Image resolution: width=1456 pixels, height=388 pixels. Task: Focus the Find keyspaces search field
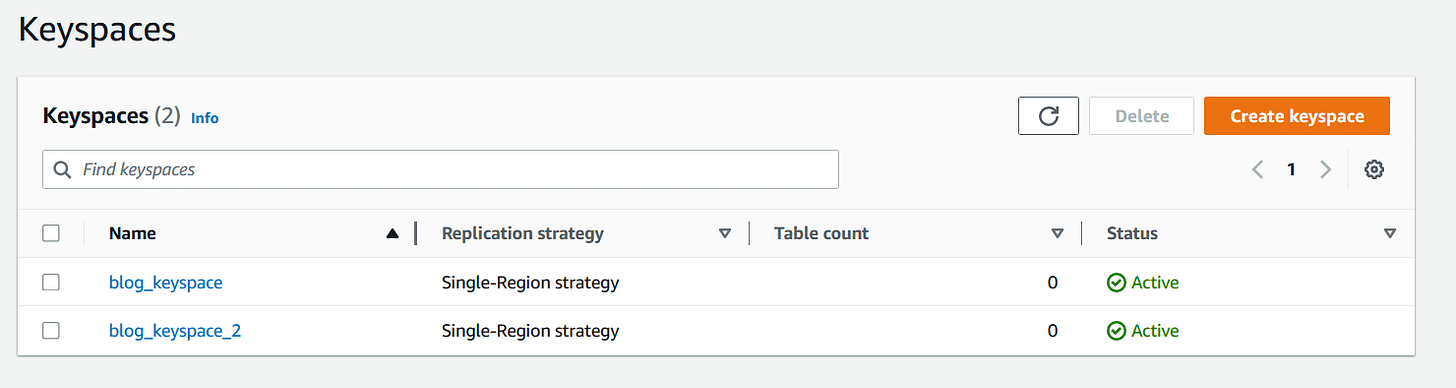pos(440,170)
